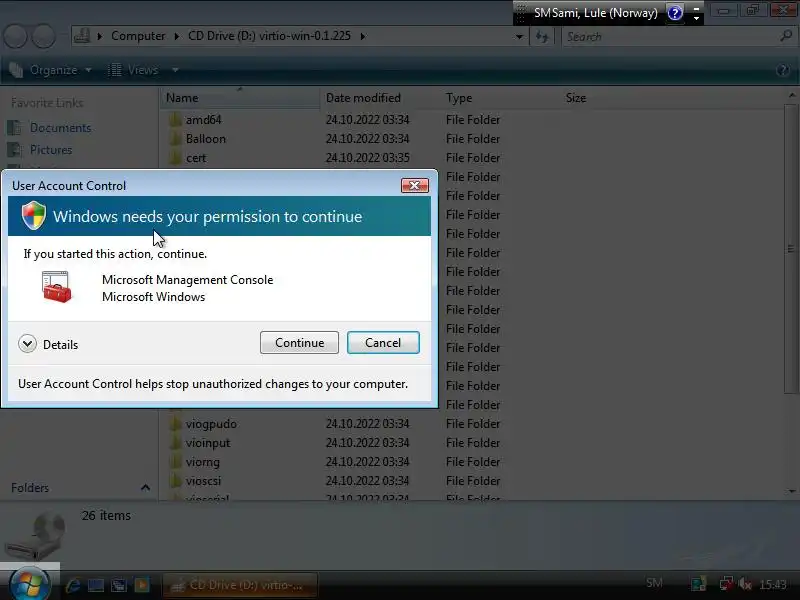This screenshot has height=600, width=800.
Task: Open the Organize menu in Explorer
Action: tap(51, 70)
